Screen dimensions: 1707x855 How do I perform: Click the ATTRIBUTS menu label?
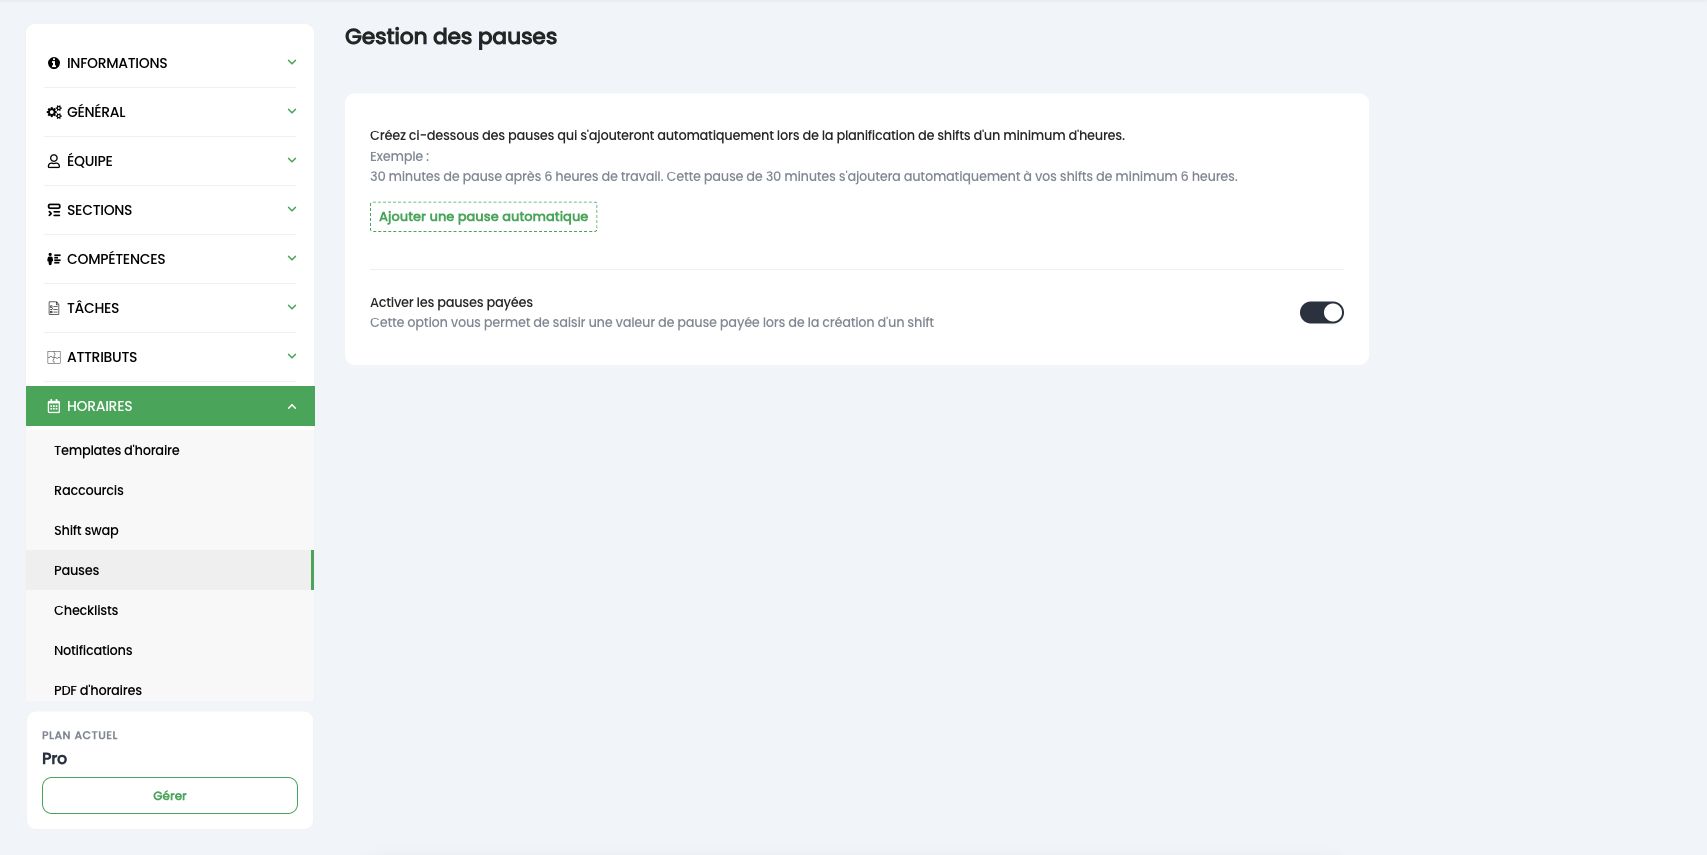[x=102, y=357]
